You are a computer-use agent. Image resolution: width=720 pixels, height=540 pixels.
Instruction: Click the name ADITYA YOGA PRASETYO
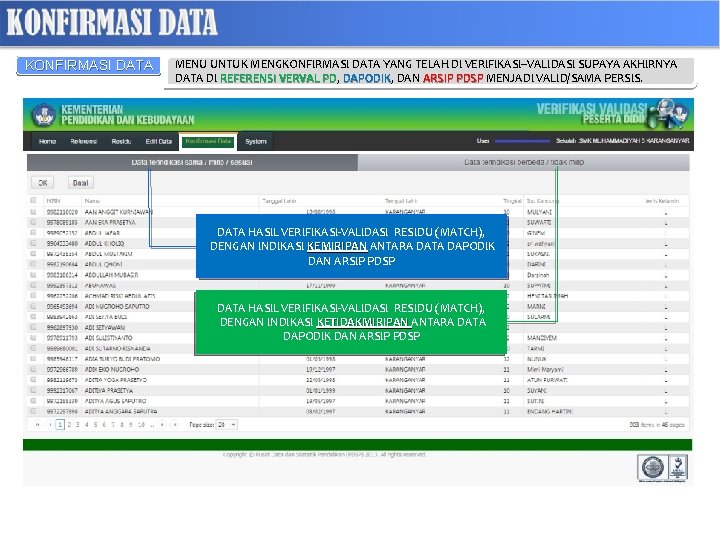pyautogui.click(x=116, y=380)
